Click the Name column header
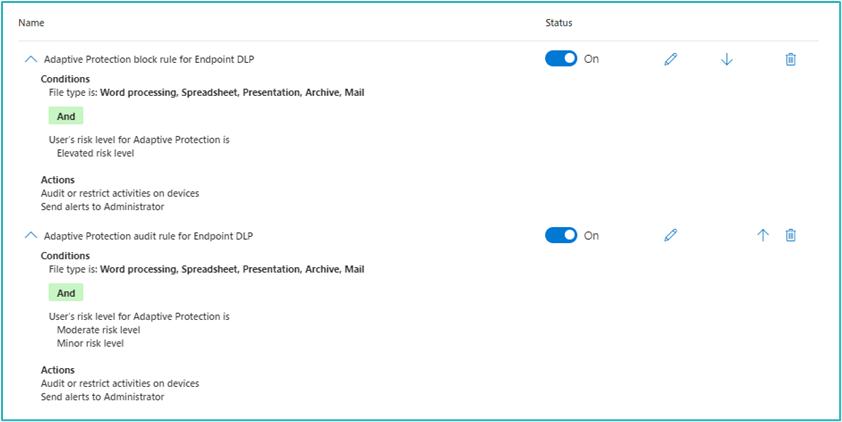The width and height of the screenshot is (842, 422). [31, 22]
